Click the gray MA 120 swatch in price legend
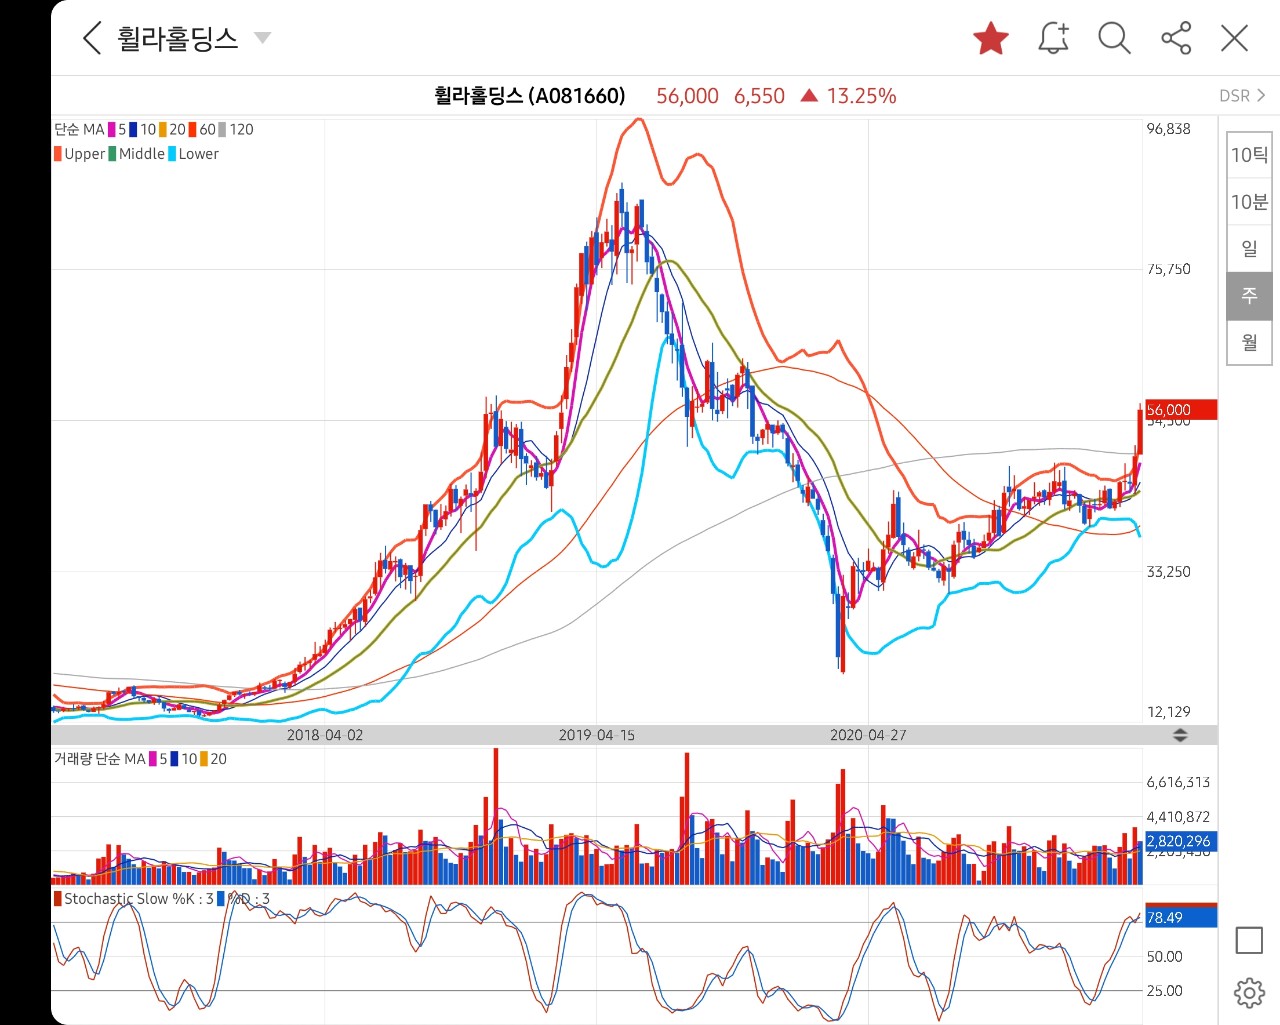 point(222,129)
